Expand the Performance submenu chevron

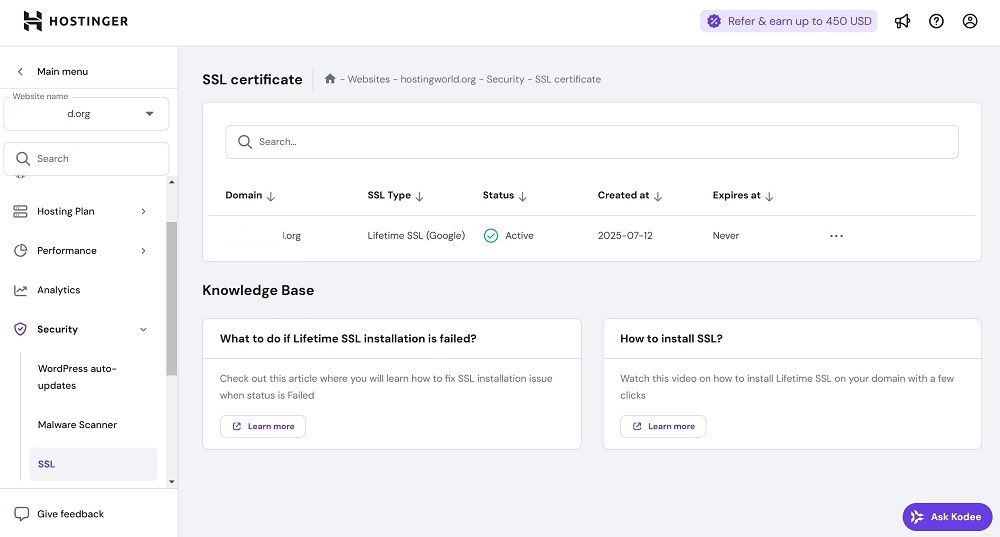(x=143, y=251)
